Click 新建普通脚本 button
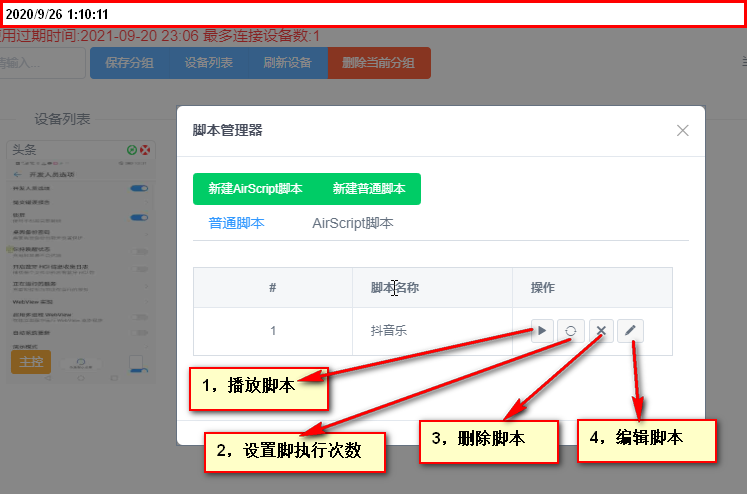Screen dimensions: 747x494 (x=369, y=189)
